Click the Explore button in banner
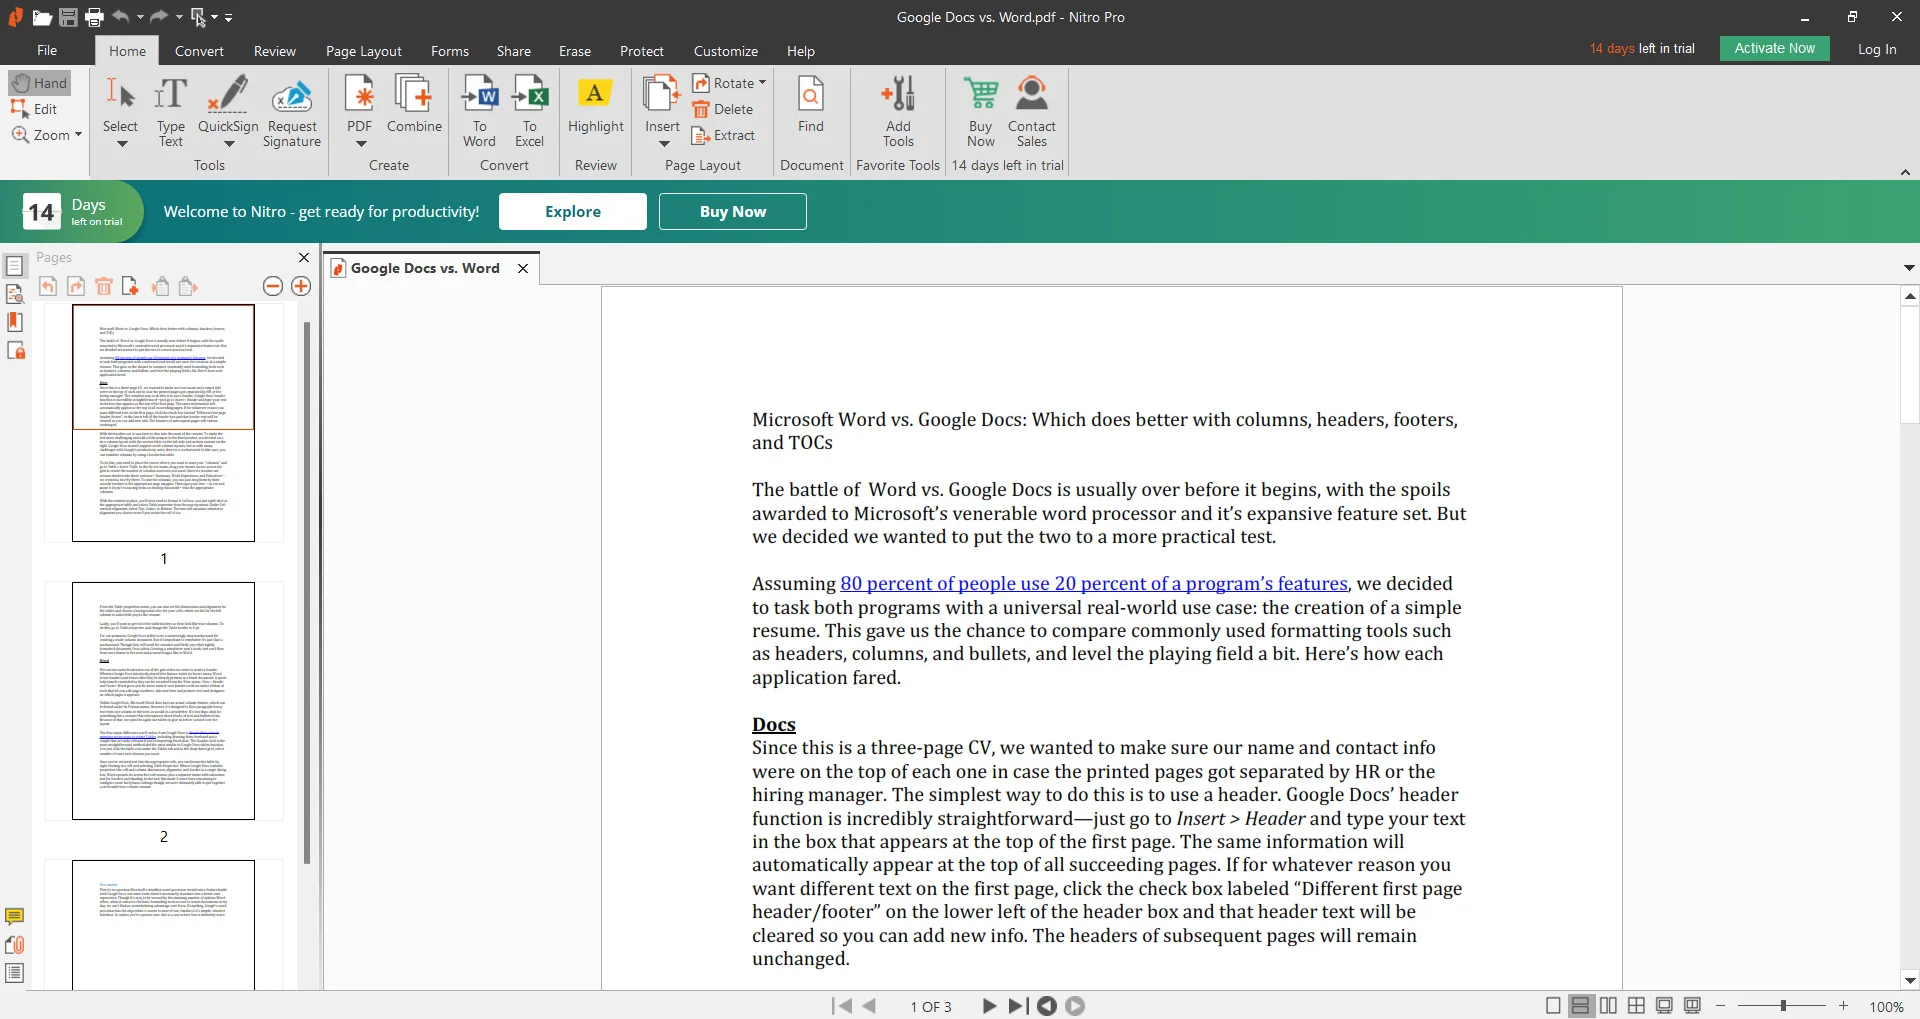1920x1019 pixels. (x=573, y=212)
